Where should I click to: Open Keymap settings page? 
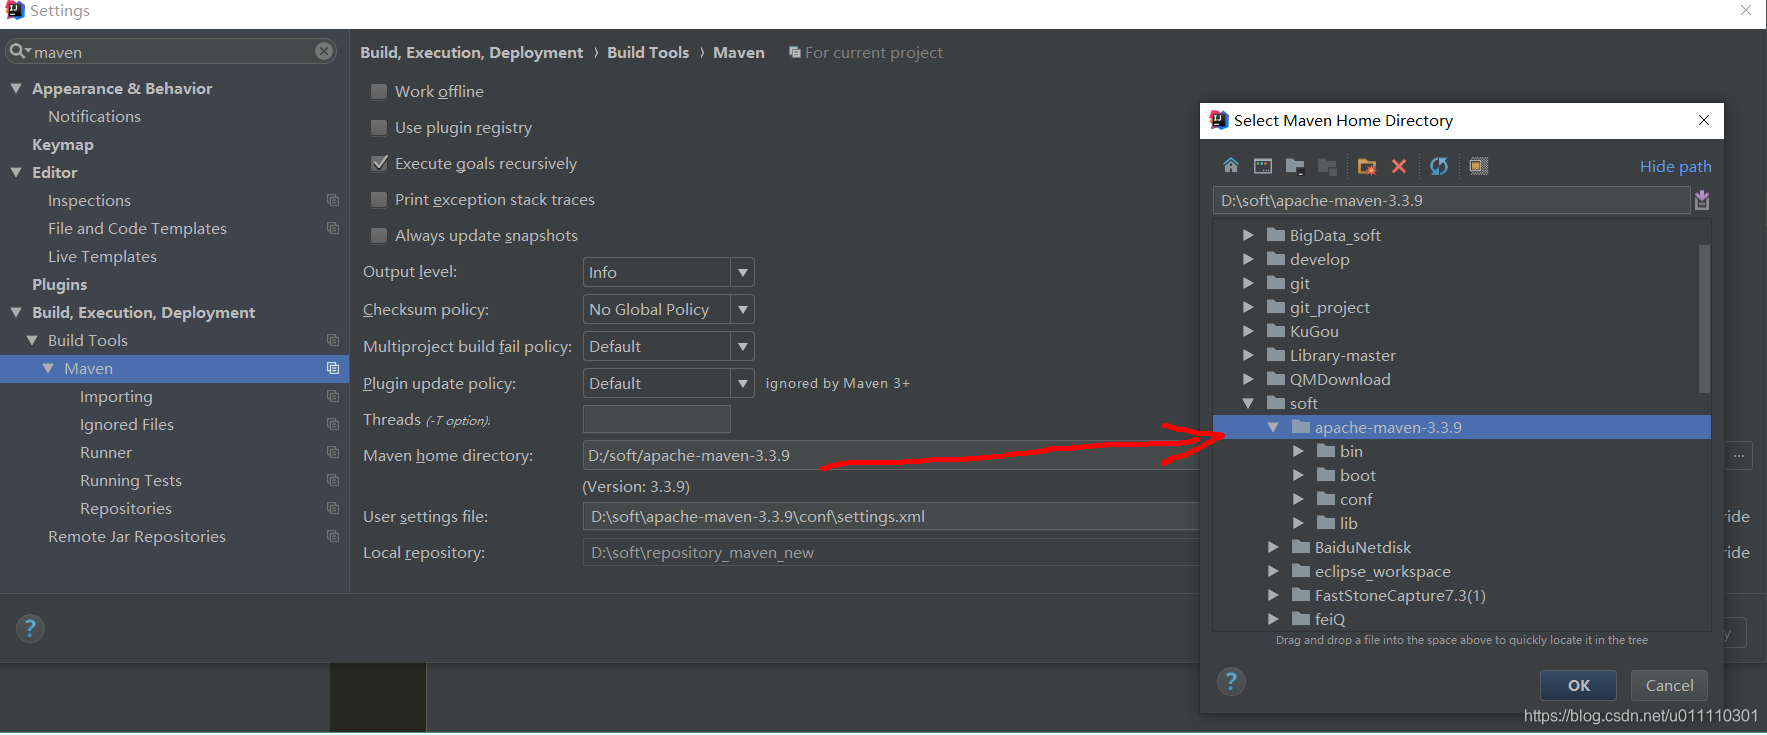click(63, 144)
